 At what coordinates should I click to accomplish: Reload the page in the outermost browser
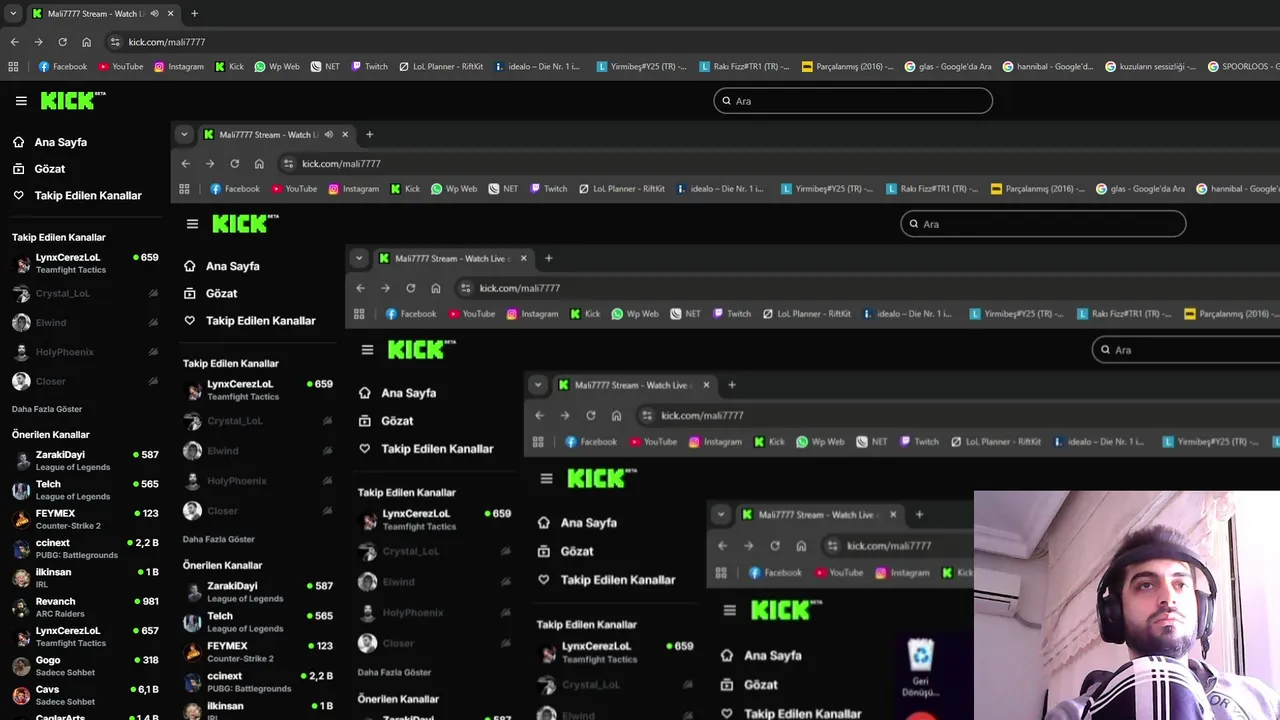[x=62, y=42]
